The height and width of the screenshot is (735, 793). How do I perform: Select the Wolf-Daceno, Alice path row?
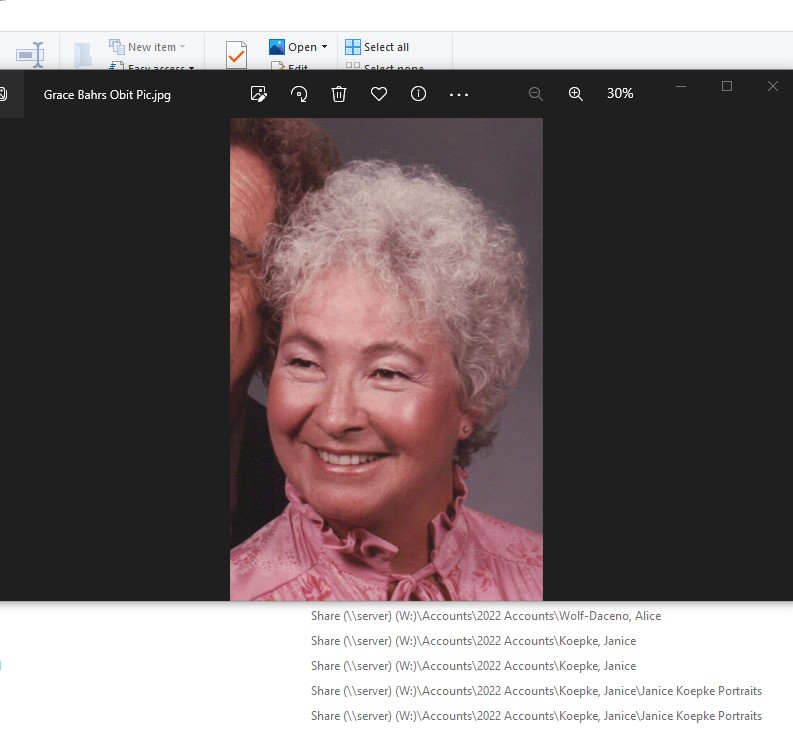(485, 616)
